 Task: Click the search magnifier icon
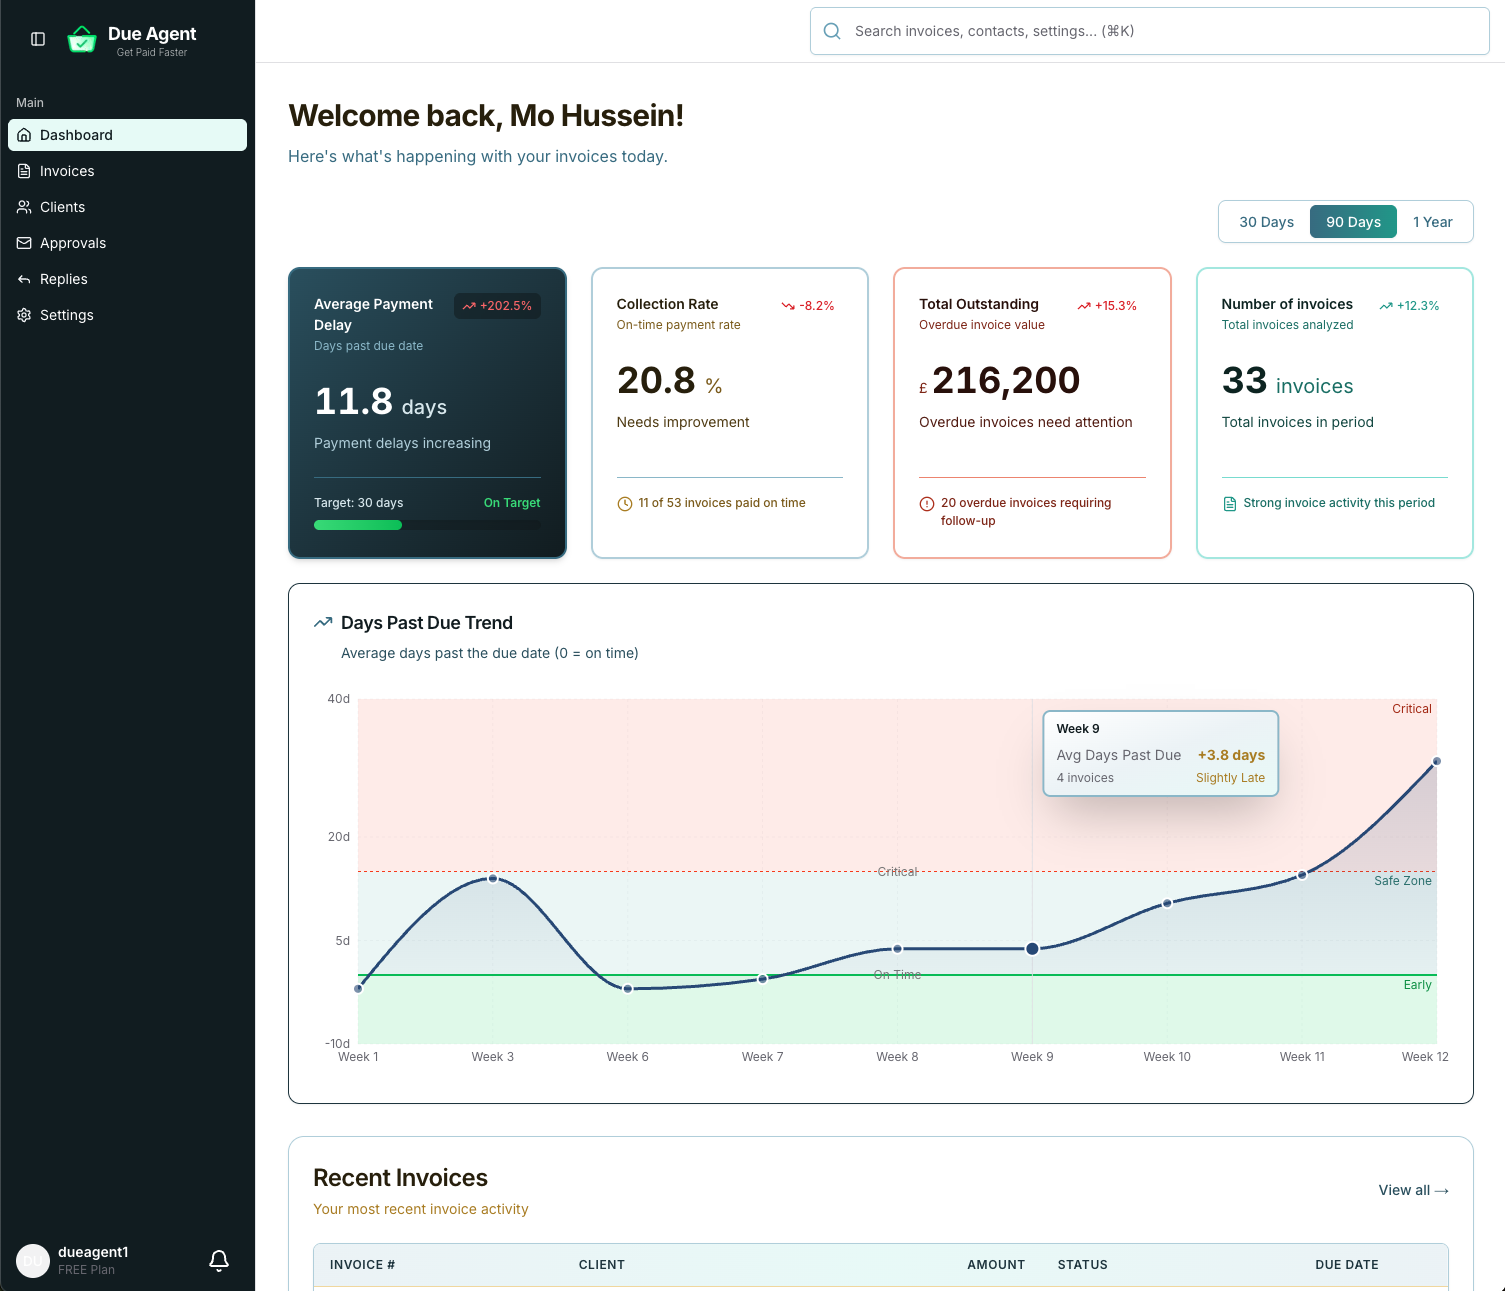click(x=831, y=31)
